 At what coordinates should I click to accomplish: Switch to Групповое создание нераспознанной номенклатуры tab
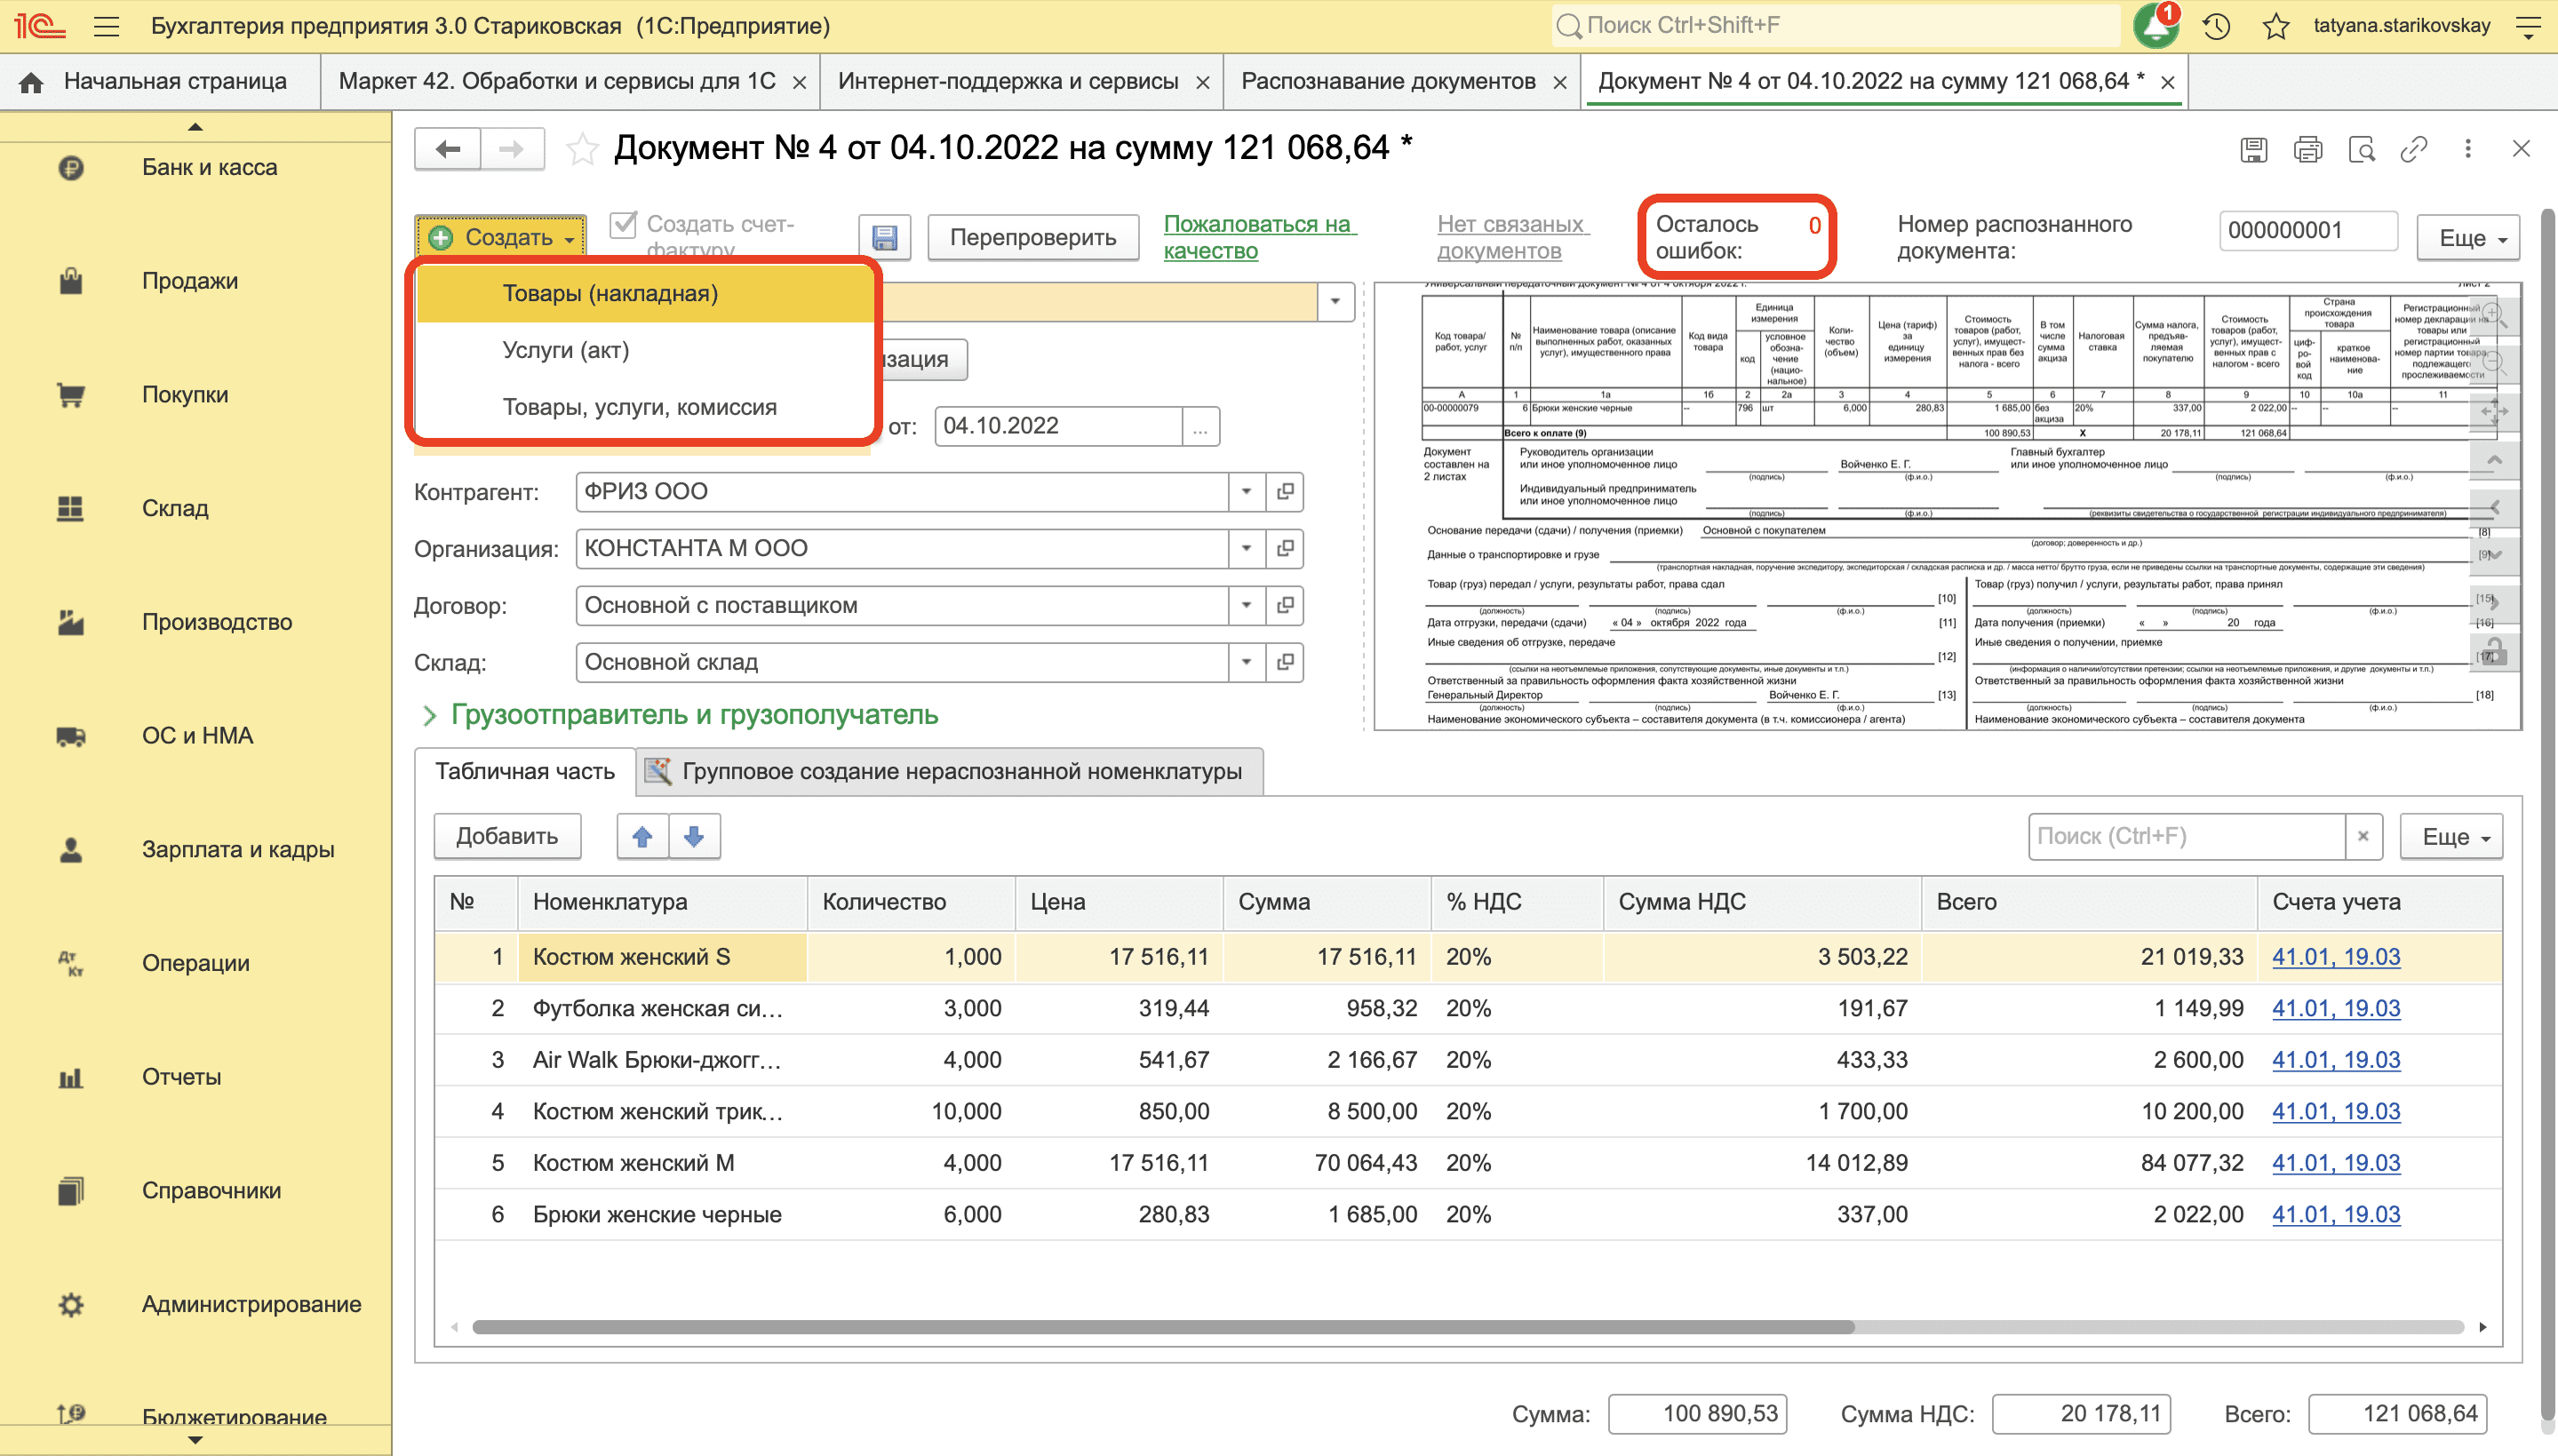click(x=949, y=771)
